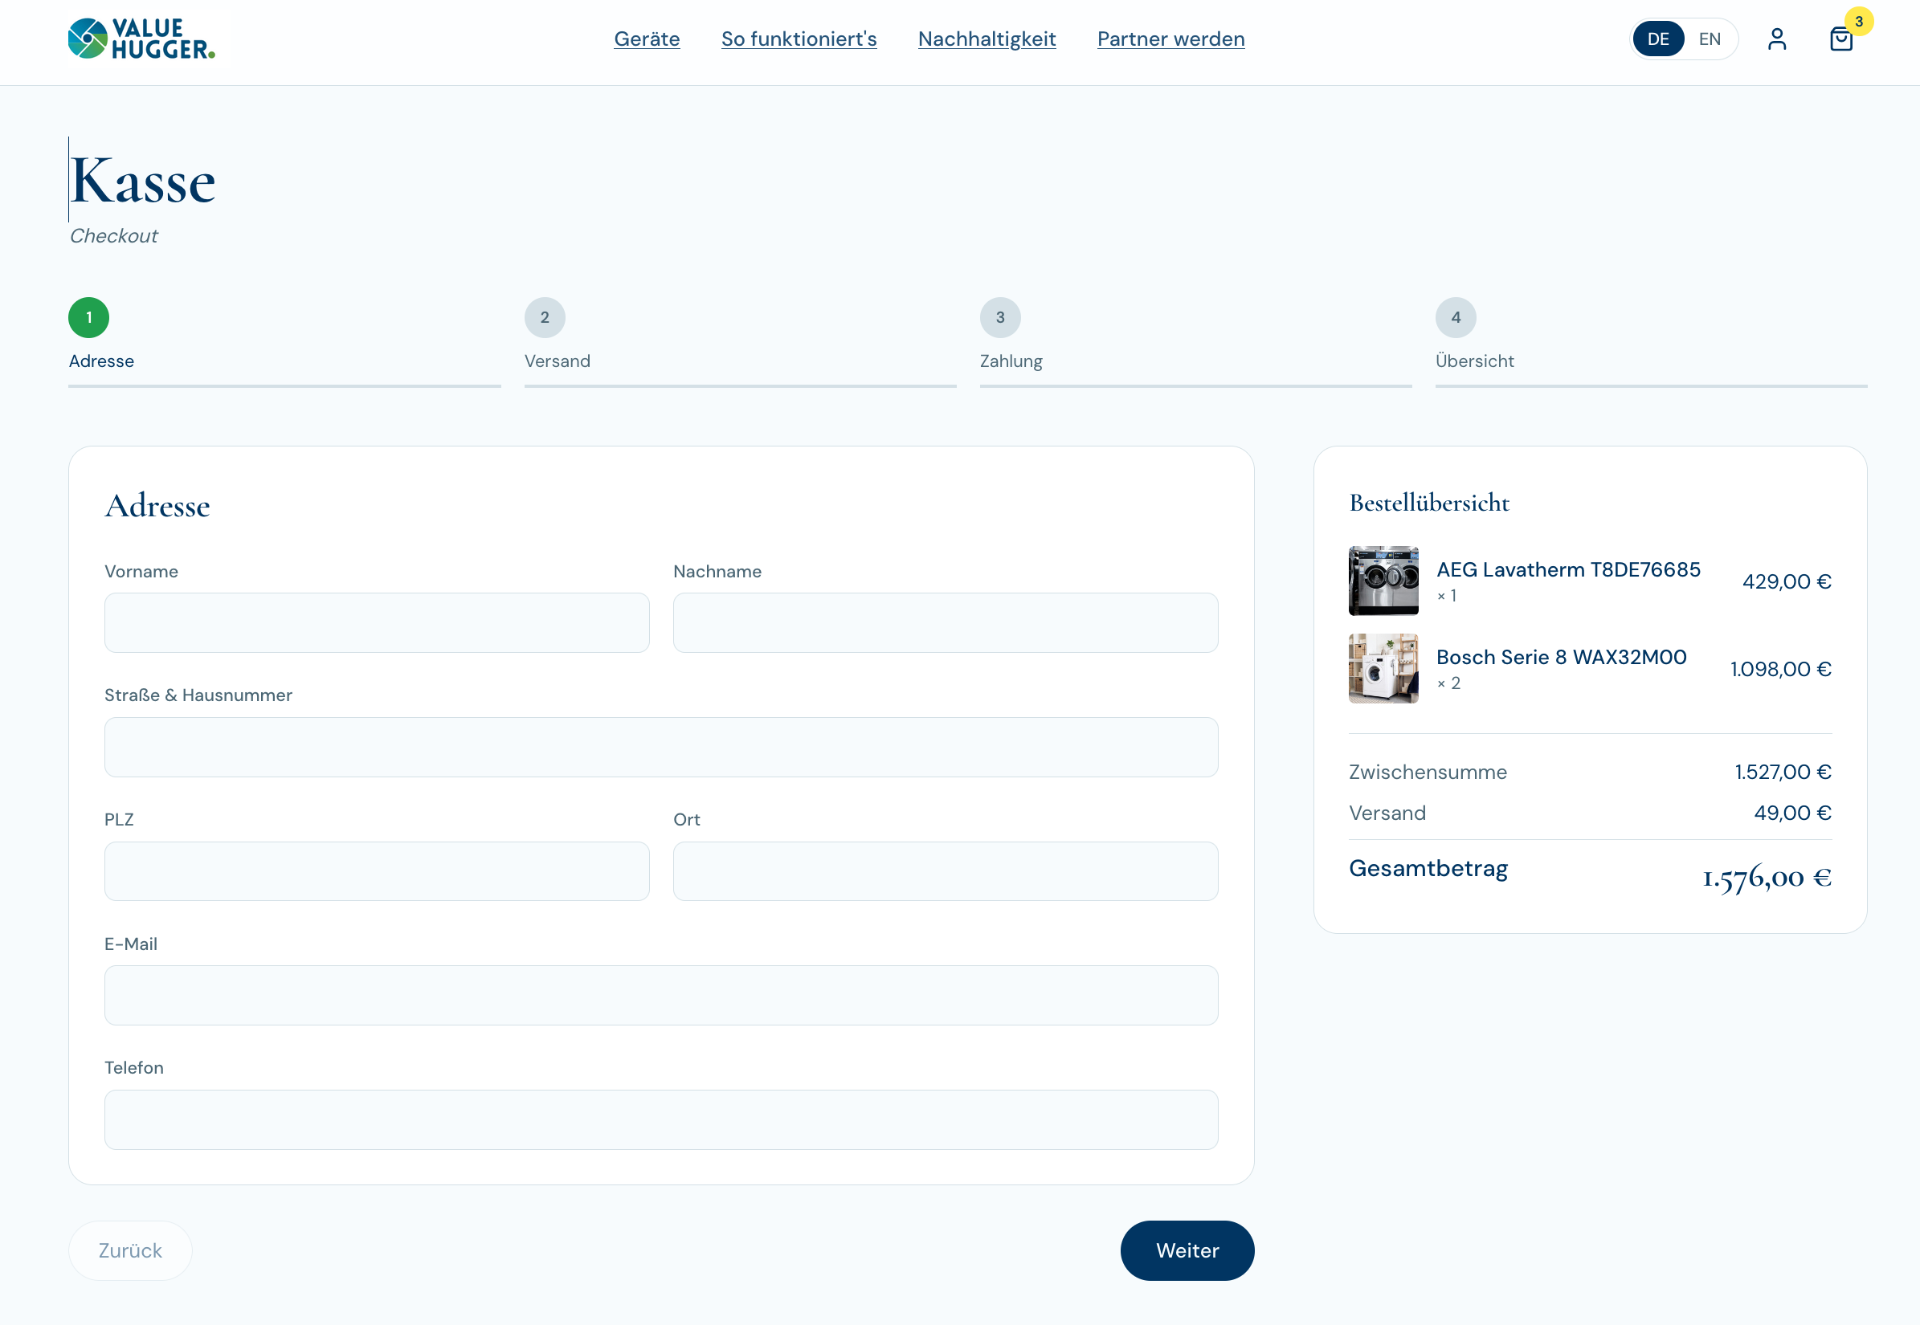Open the user account icon
The image size is (1920, 1325).
point(1777,39)
